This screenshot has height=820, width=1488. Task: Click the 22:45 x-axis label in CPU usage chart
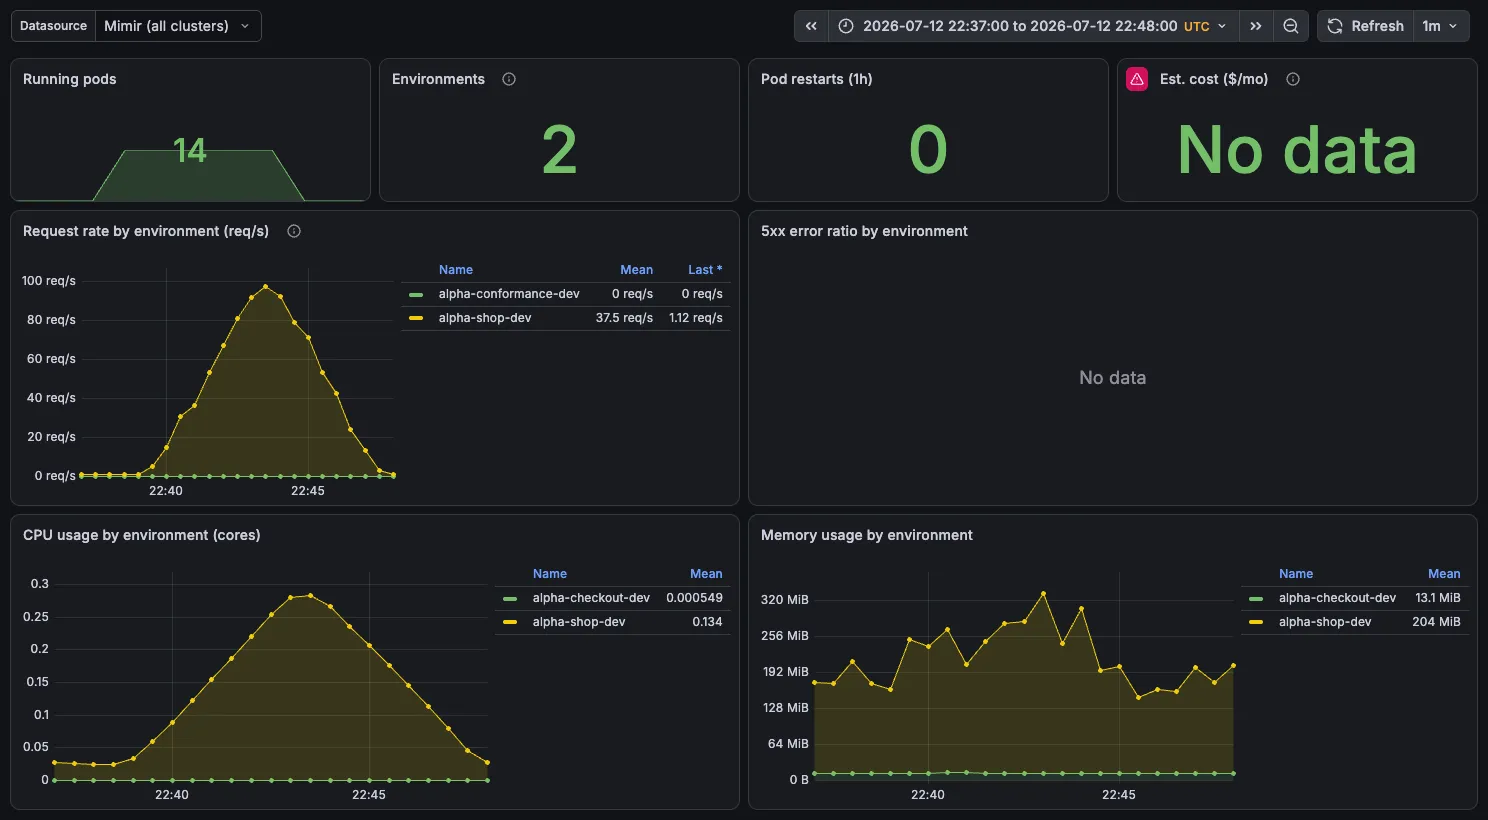point(369,795)
